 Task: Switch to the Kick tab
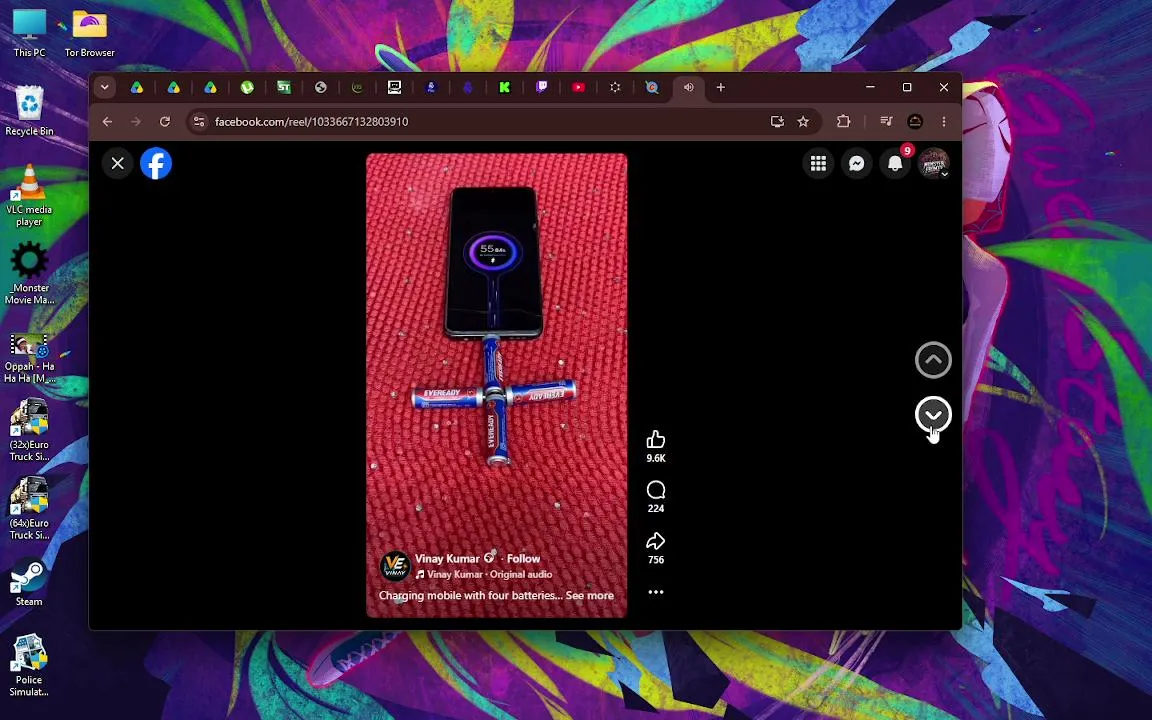tap(505, 87)
